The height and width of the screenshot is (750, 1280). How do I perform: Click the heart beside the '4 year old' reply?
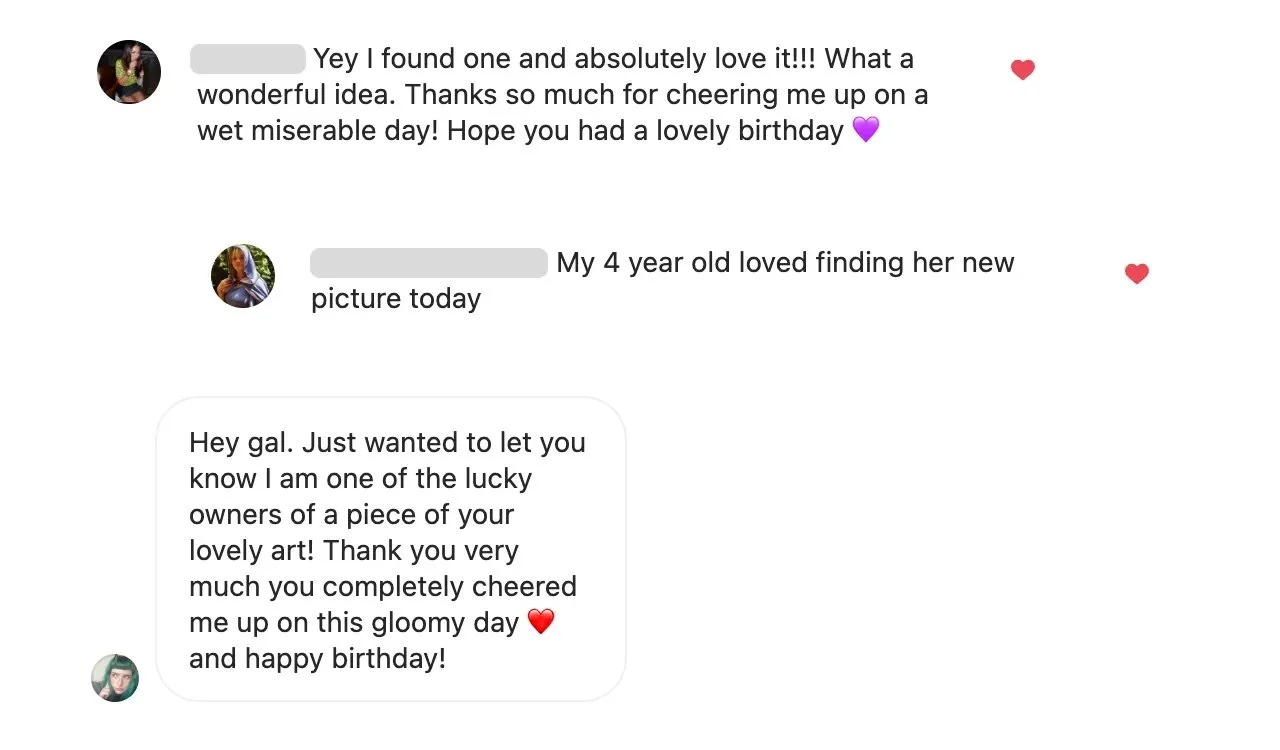pyautogui.click(x=1137, y=273)
